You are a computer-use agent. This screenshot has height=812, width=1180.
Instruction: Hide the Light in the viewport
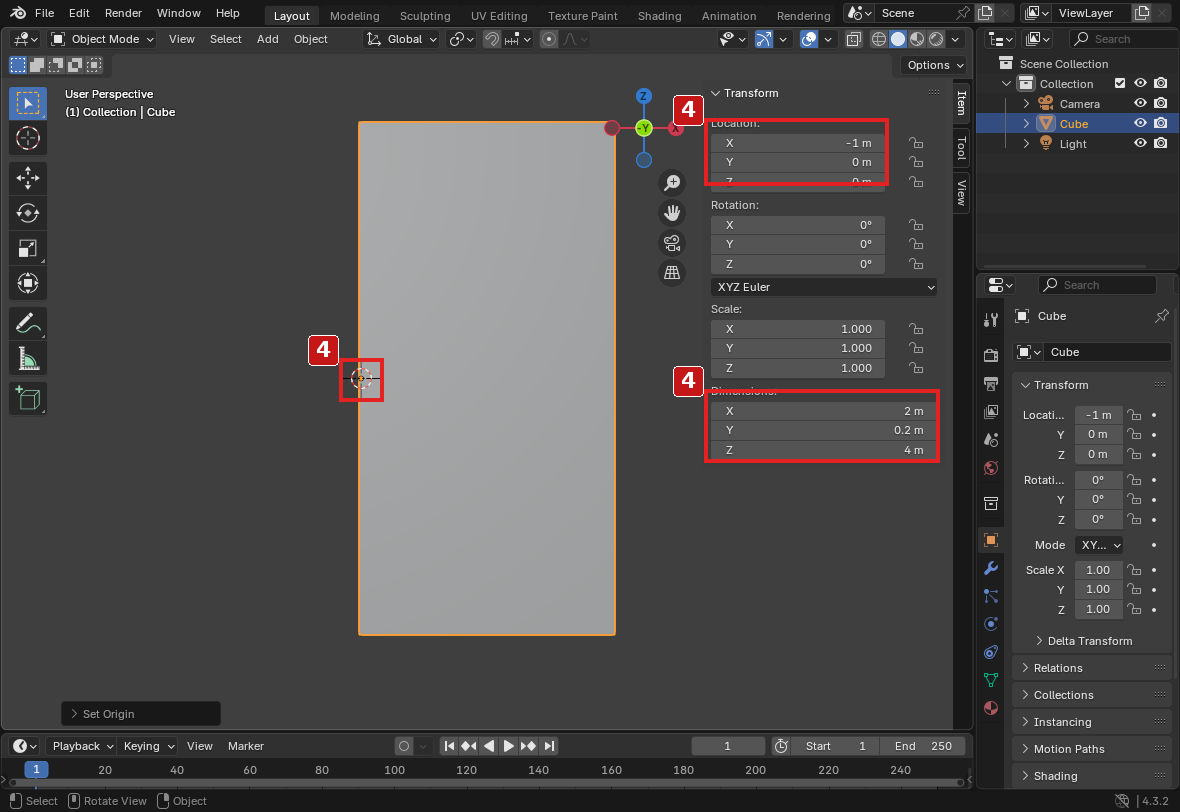1140,143
